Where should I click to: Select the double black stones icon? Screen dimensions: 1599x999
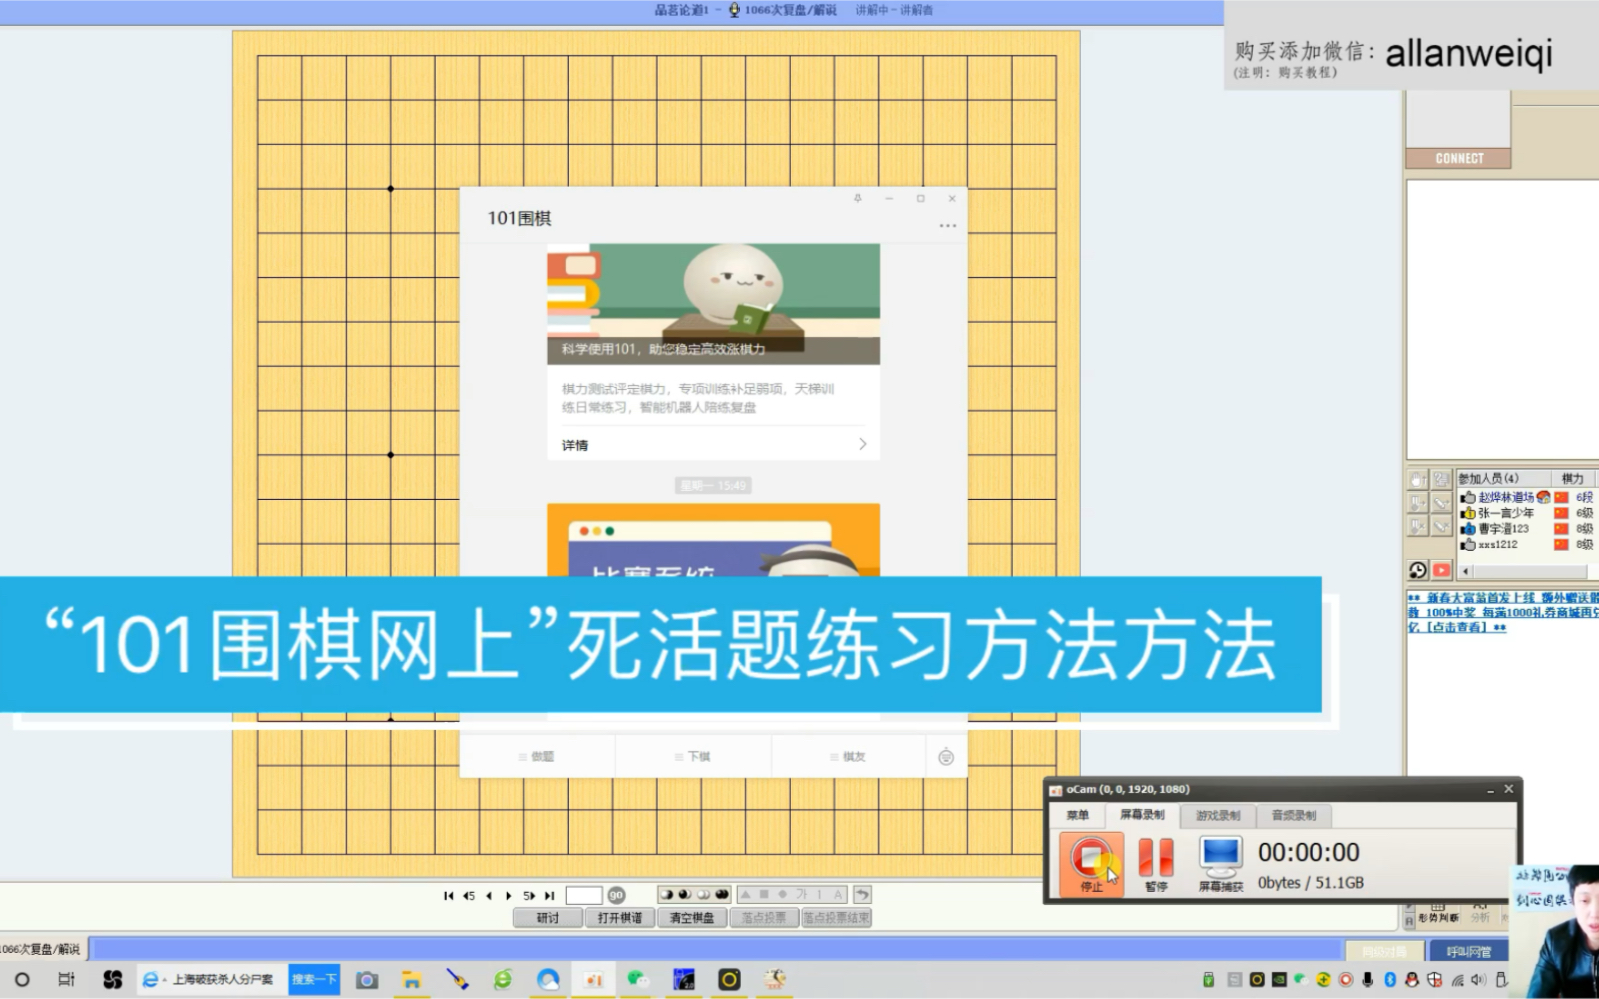[x=722, y=894]
